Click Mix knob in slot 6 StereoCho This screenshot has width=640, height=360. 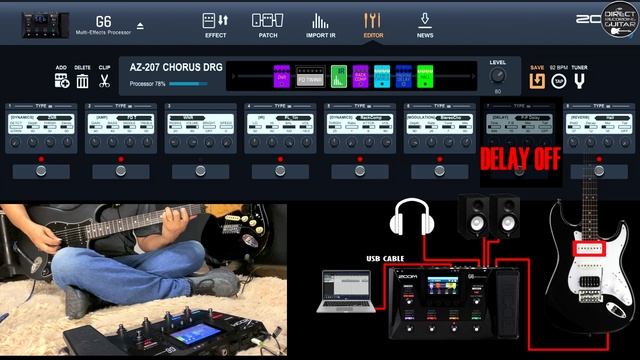pos(465,142)
